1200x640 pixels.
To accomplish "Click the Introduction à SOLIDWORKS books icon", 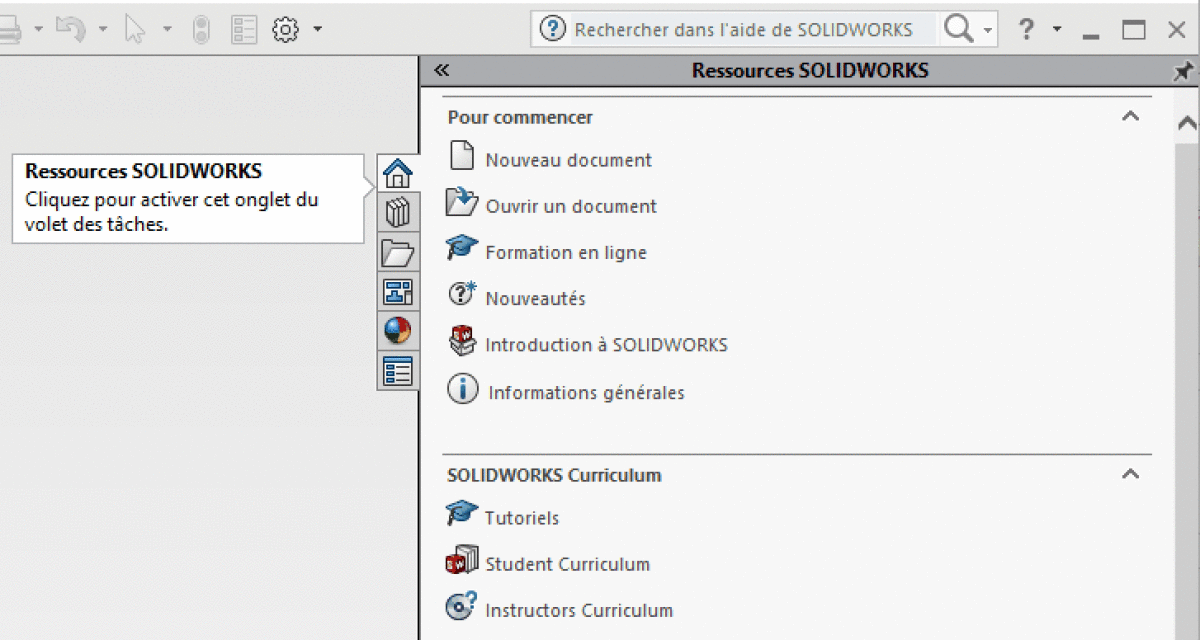I will click(462, 341).
